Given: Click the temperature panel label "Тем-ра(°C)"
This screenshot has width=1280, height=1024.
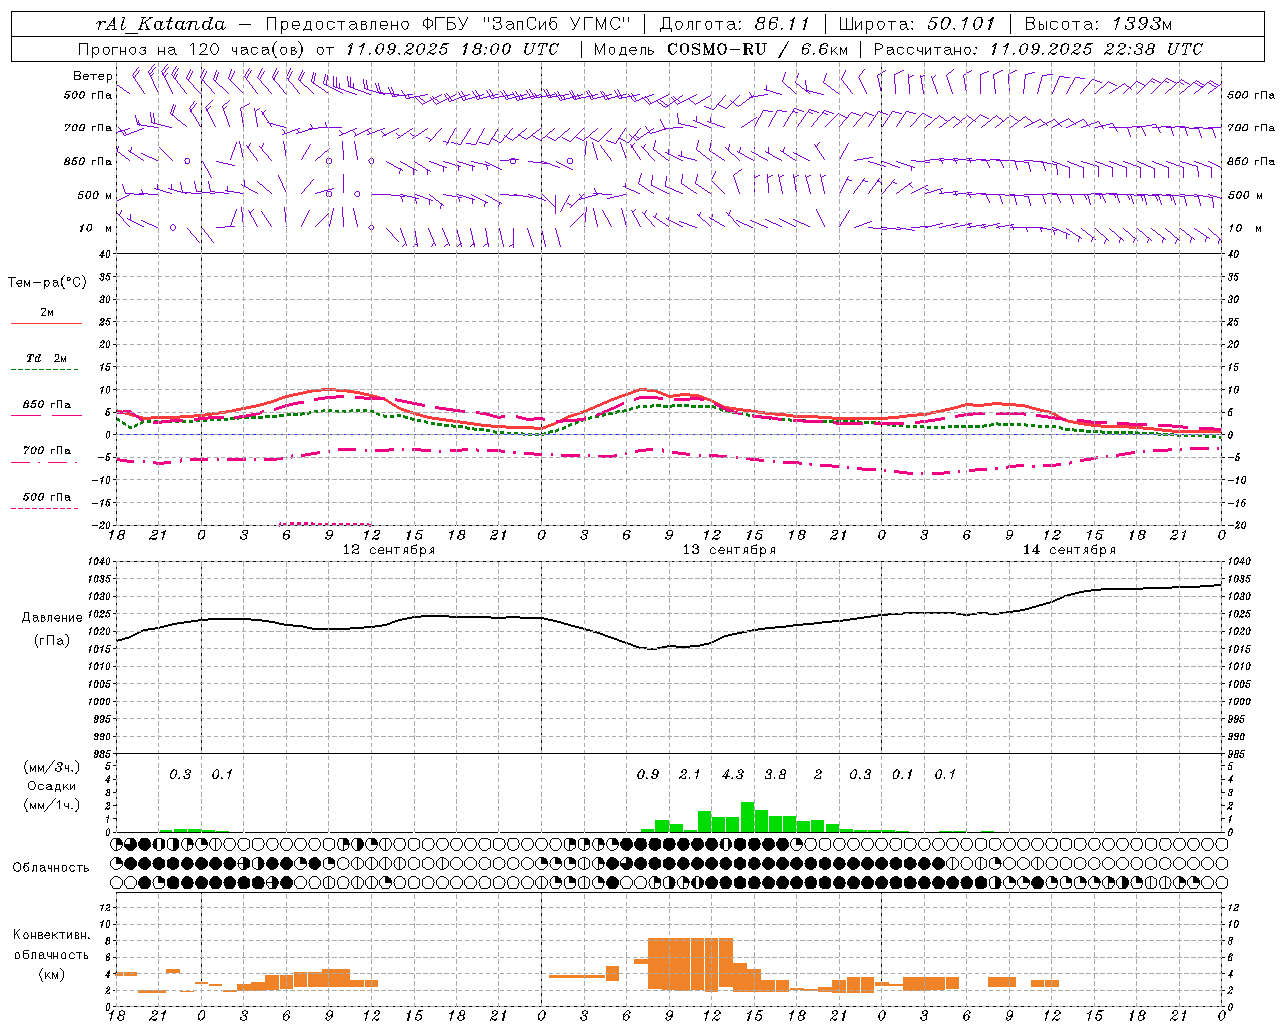Looking at the screenshot, I should [x=47, y=283].
